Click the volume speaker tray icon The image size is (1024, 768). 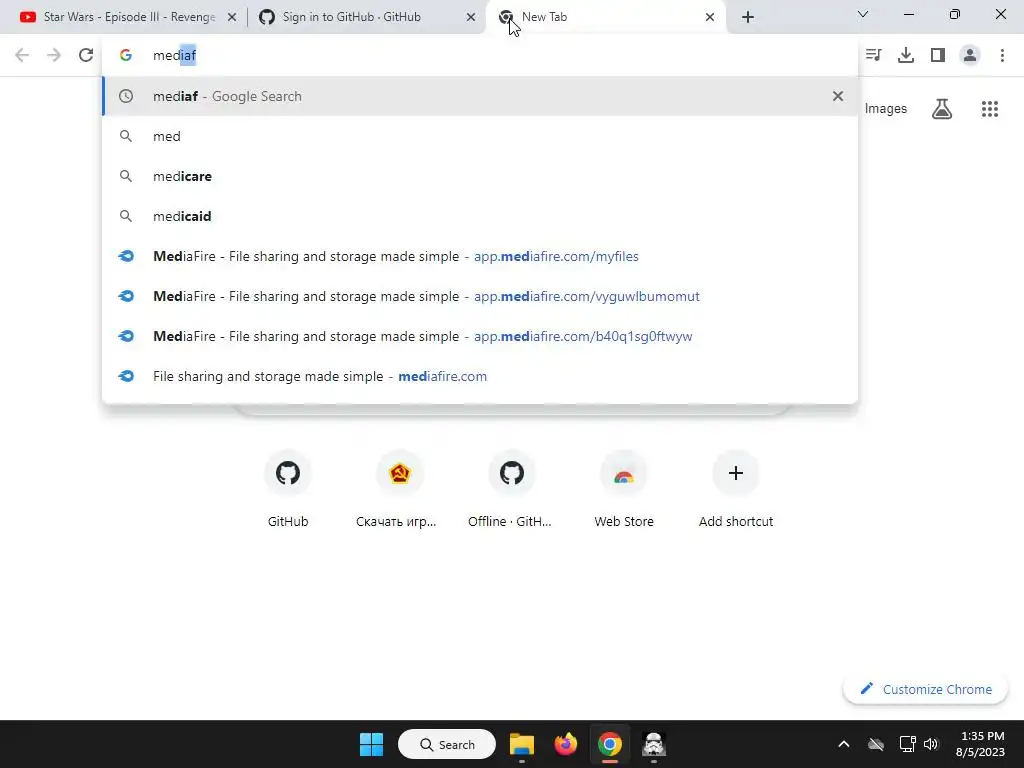tap(931, 744)
